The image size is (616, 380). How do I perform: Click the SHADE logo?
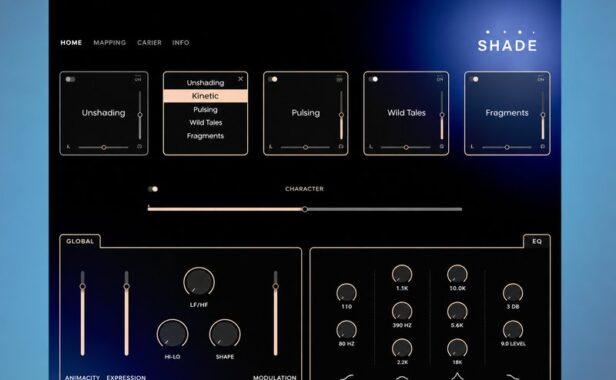click(x=507, y=42)
